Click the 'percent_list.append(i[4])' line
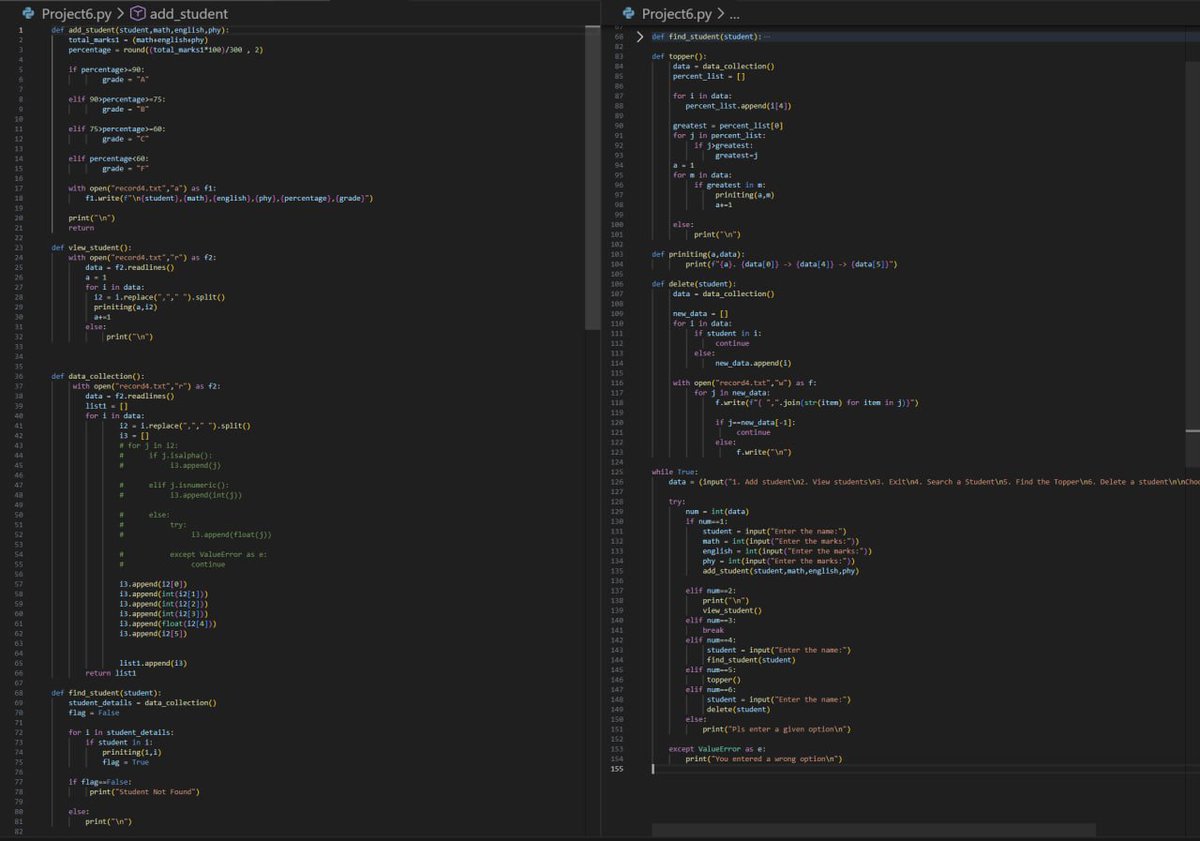This screenshot has width=1200, height=841. tap(740, 105)
